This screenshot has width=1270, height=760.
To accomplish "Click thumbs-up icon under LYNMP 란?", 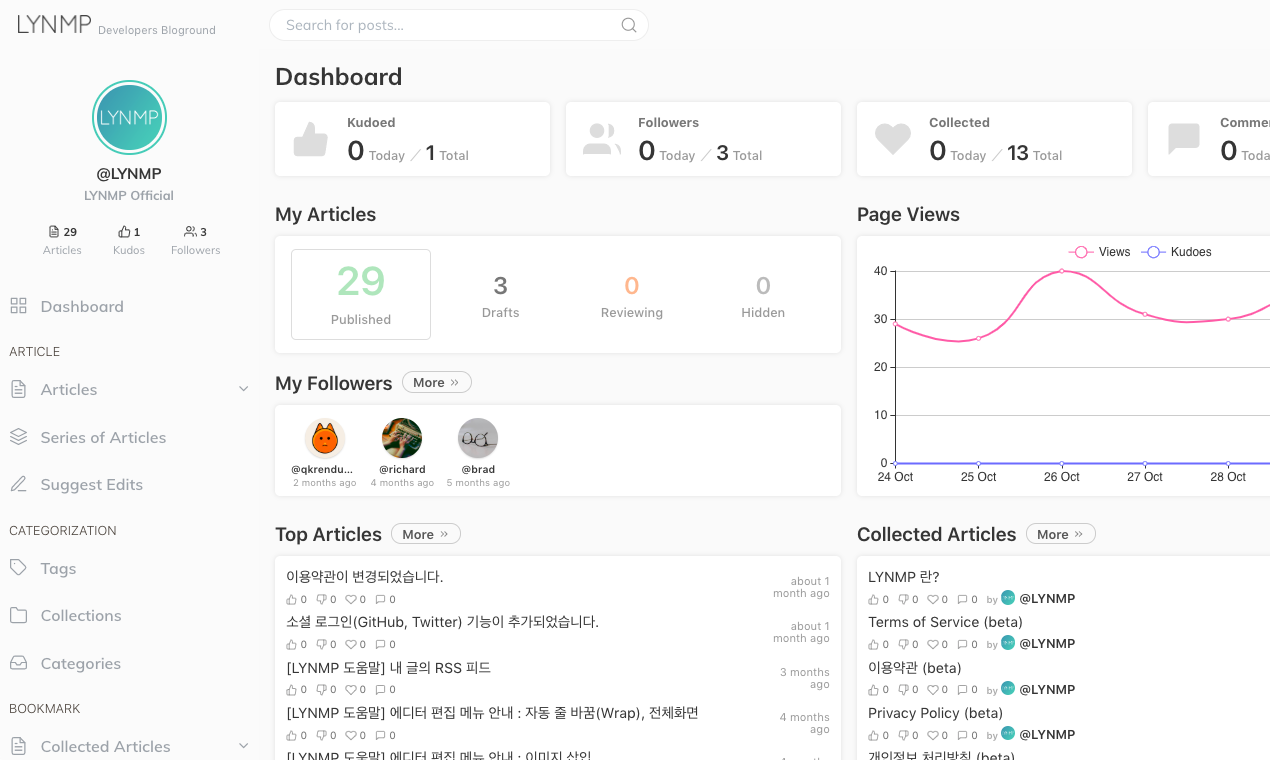I will (873, 600).
